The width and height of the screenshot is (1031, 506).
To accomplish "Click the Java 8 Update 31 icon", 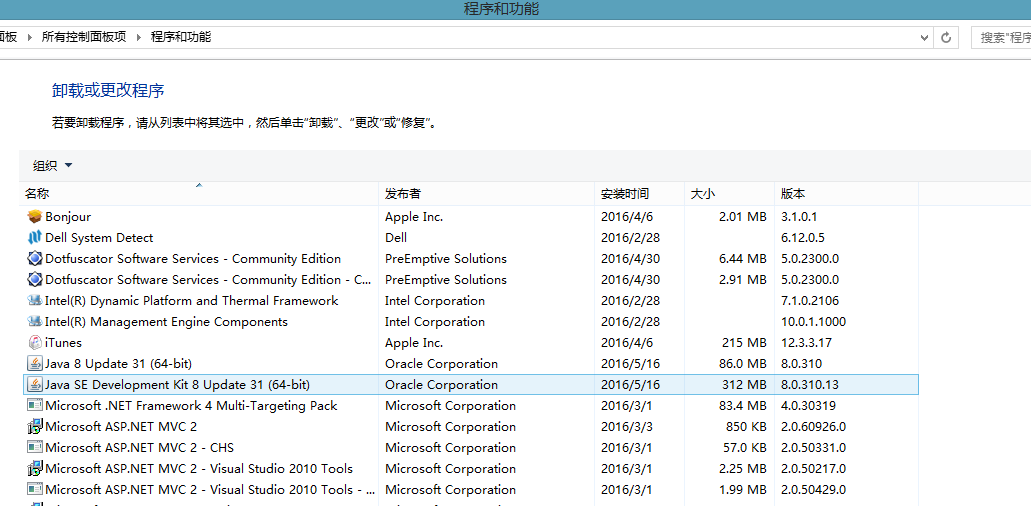I will 35,363.
